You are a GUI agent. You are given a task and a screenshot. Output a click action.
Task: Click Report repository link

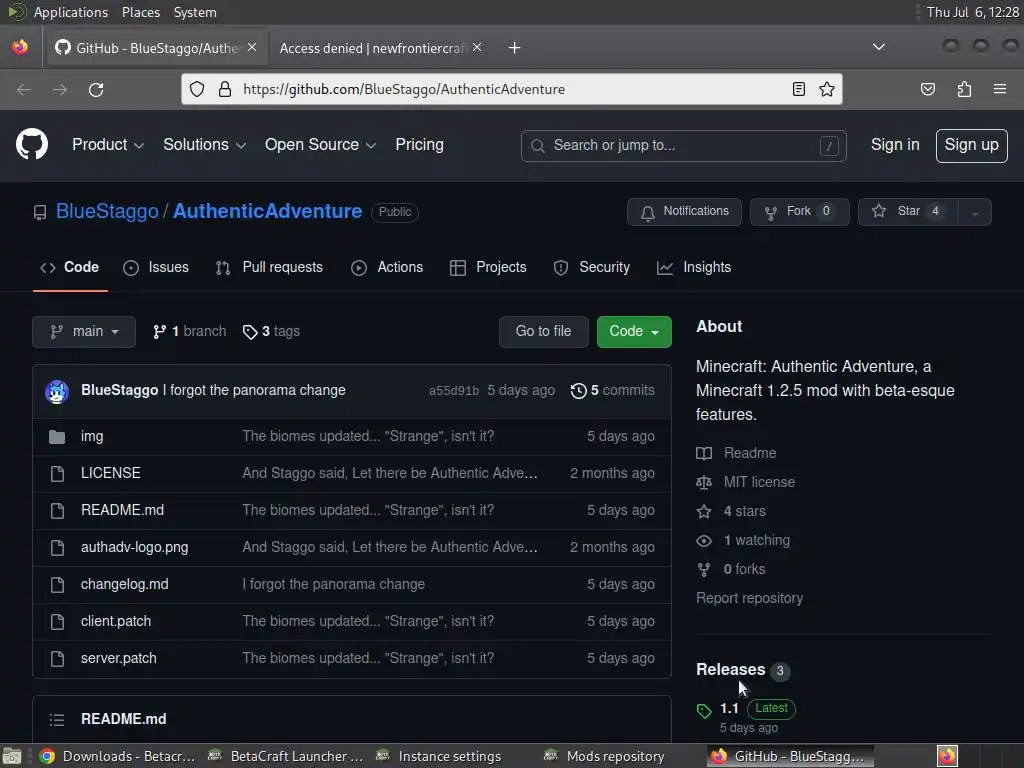(749, 599)
